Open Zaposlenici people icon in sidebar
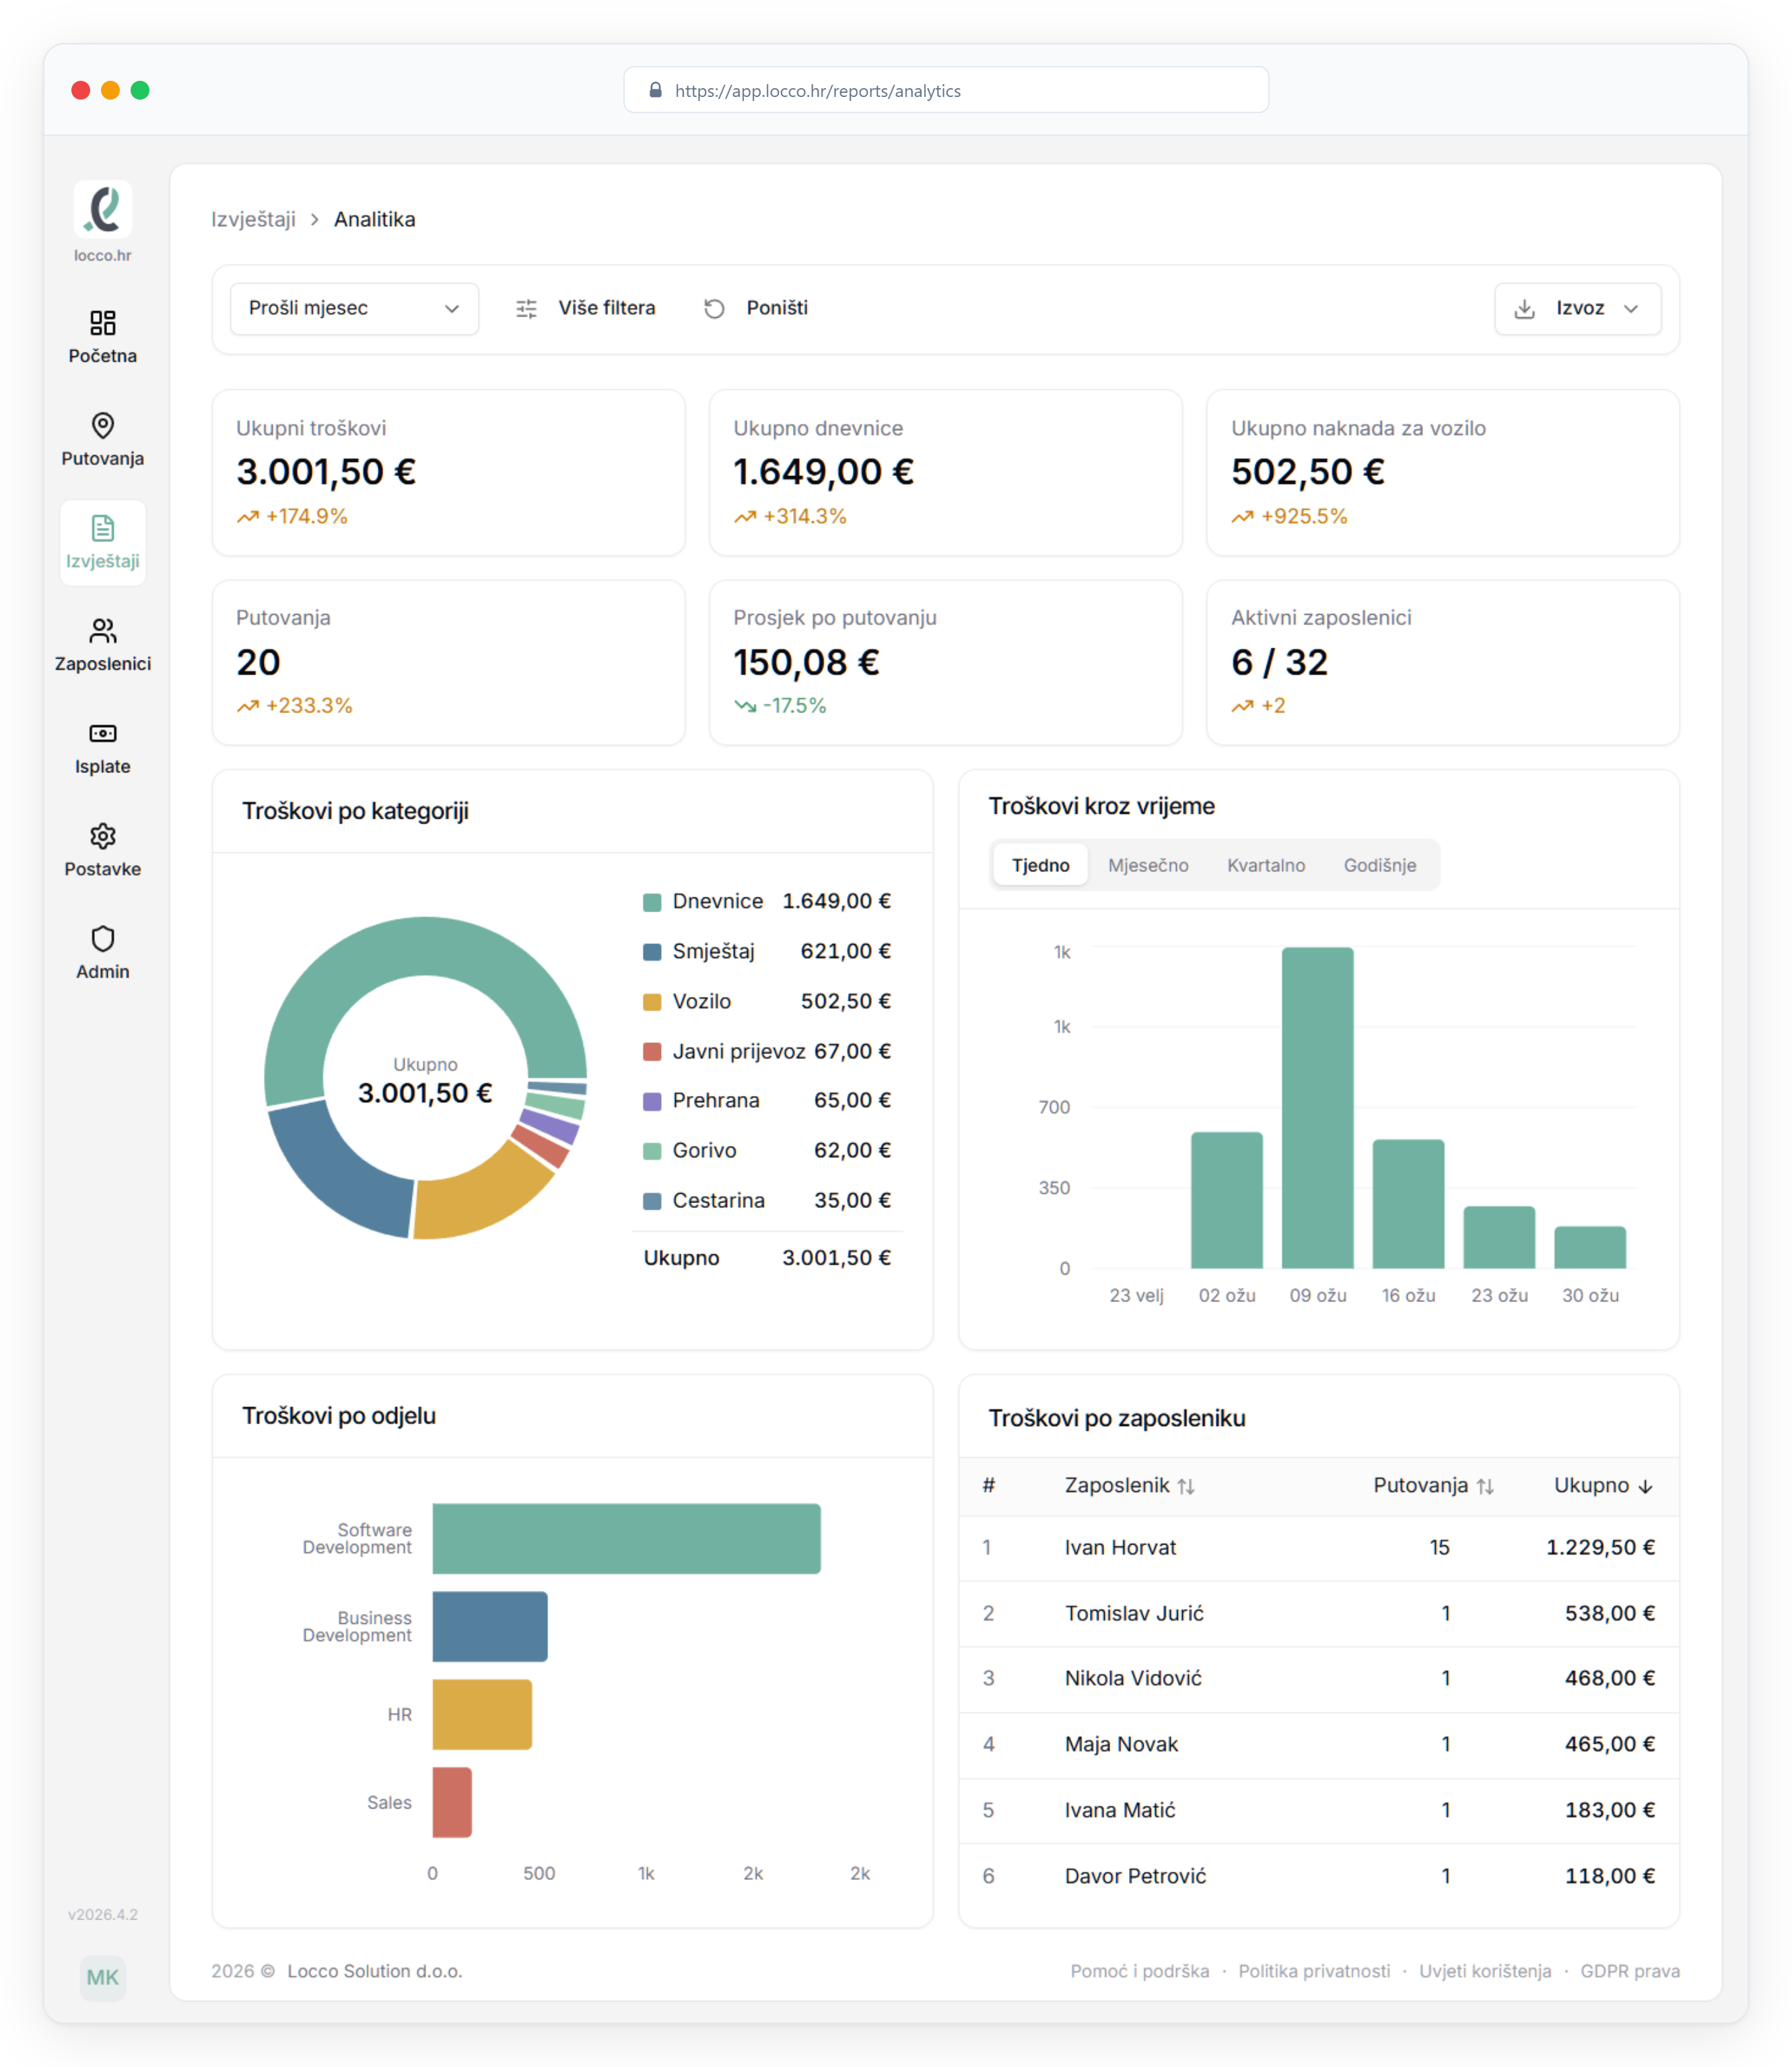 click(x=102, y=631)
